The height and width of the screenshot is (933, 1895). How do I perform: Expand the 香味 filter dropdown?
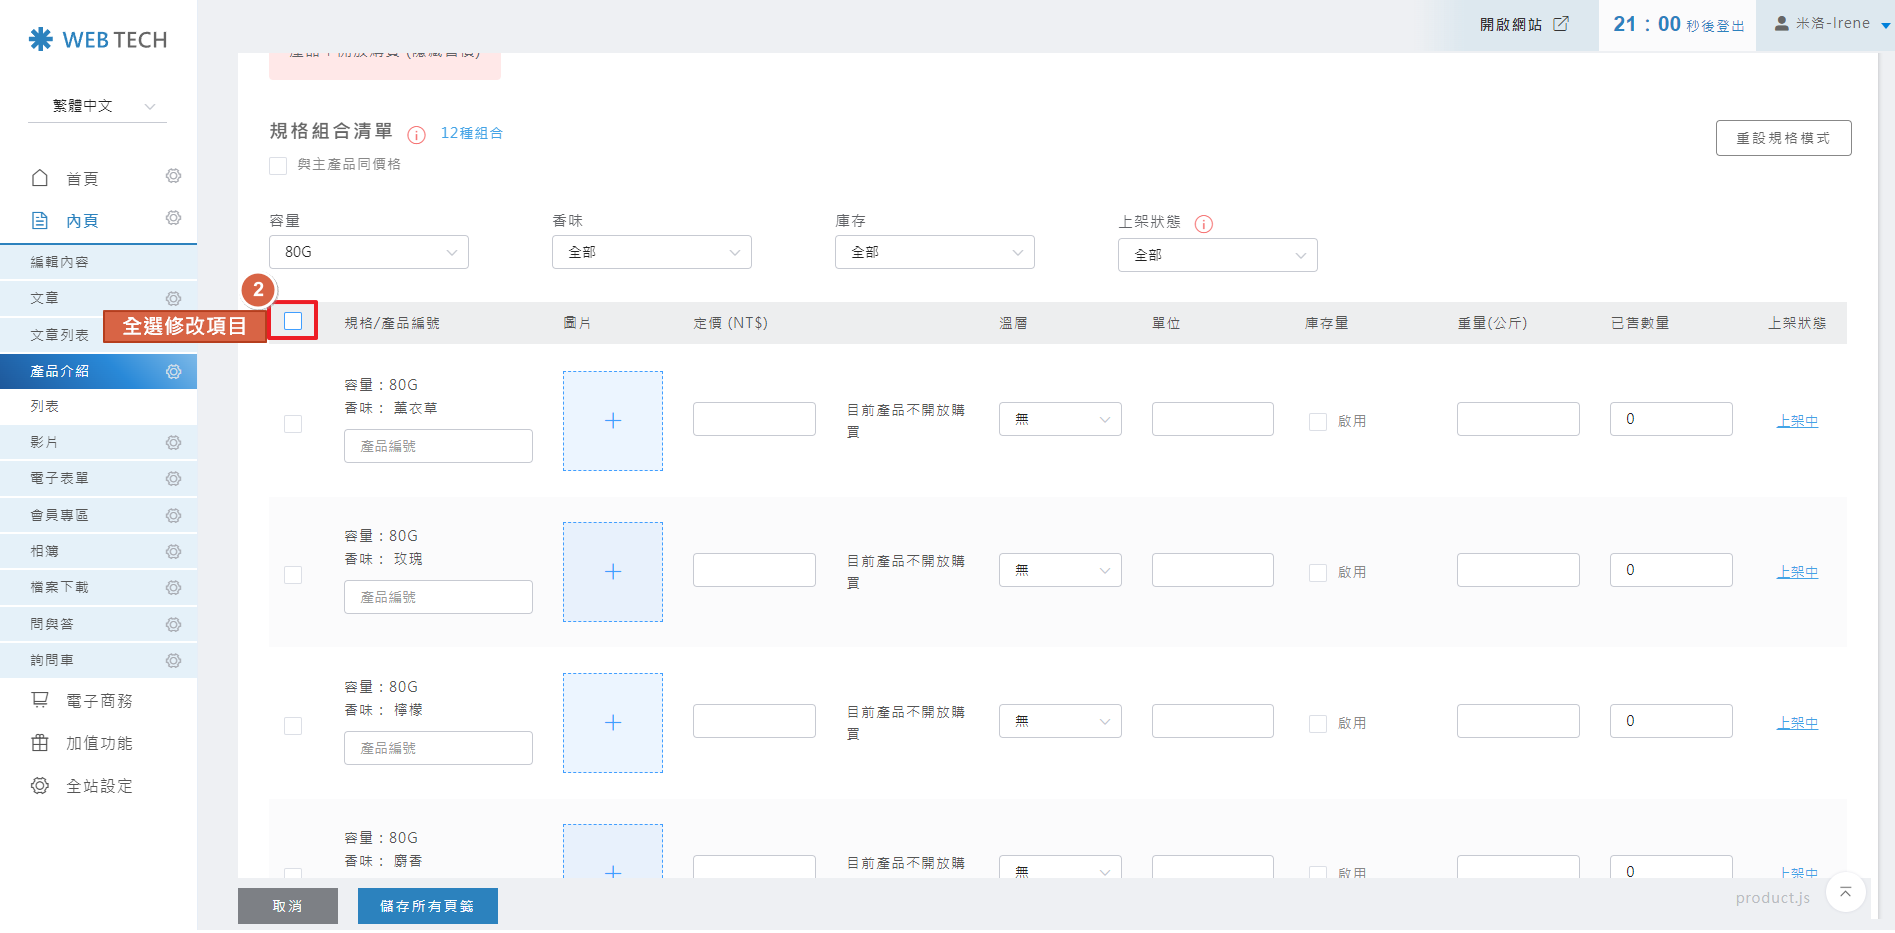point(651,252)
